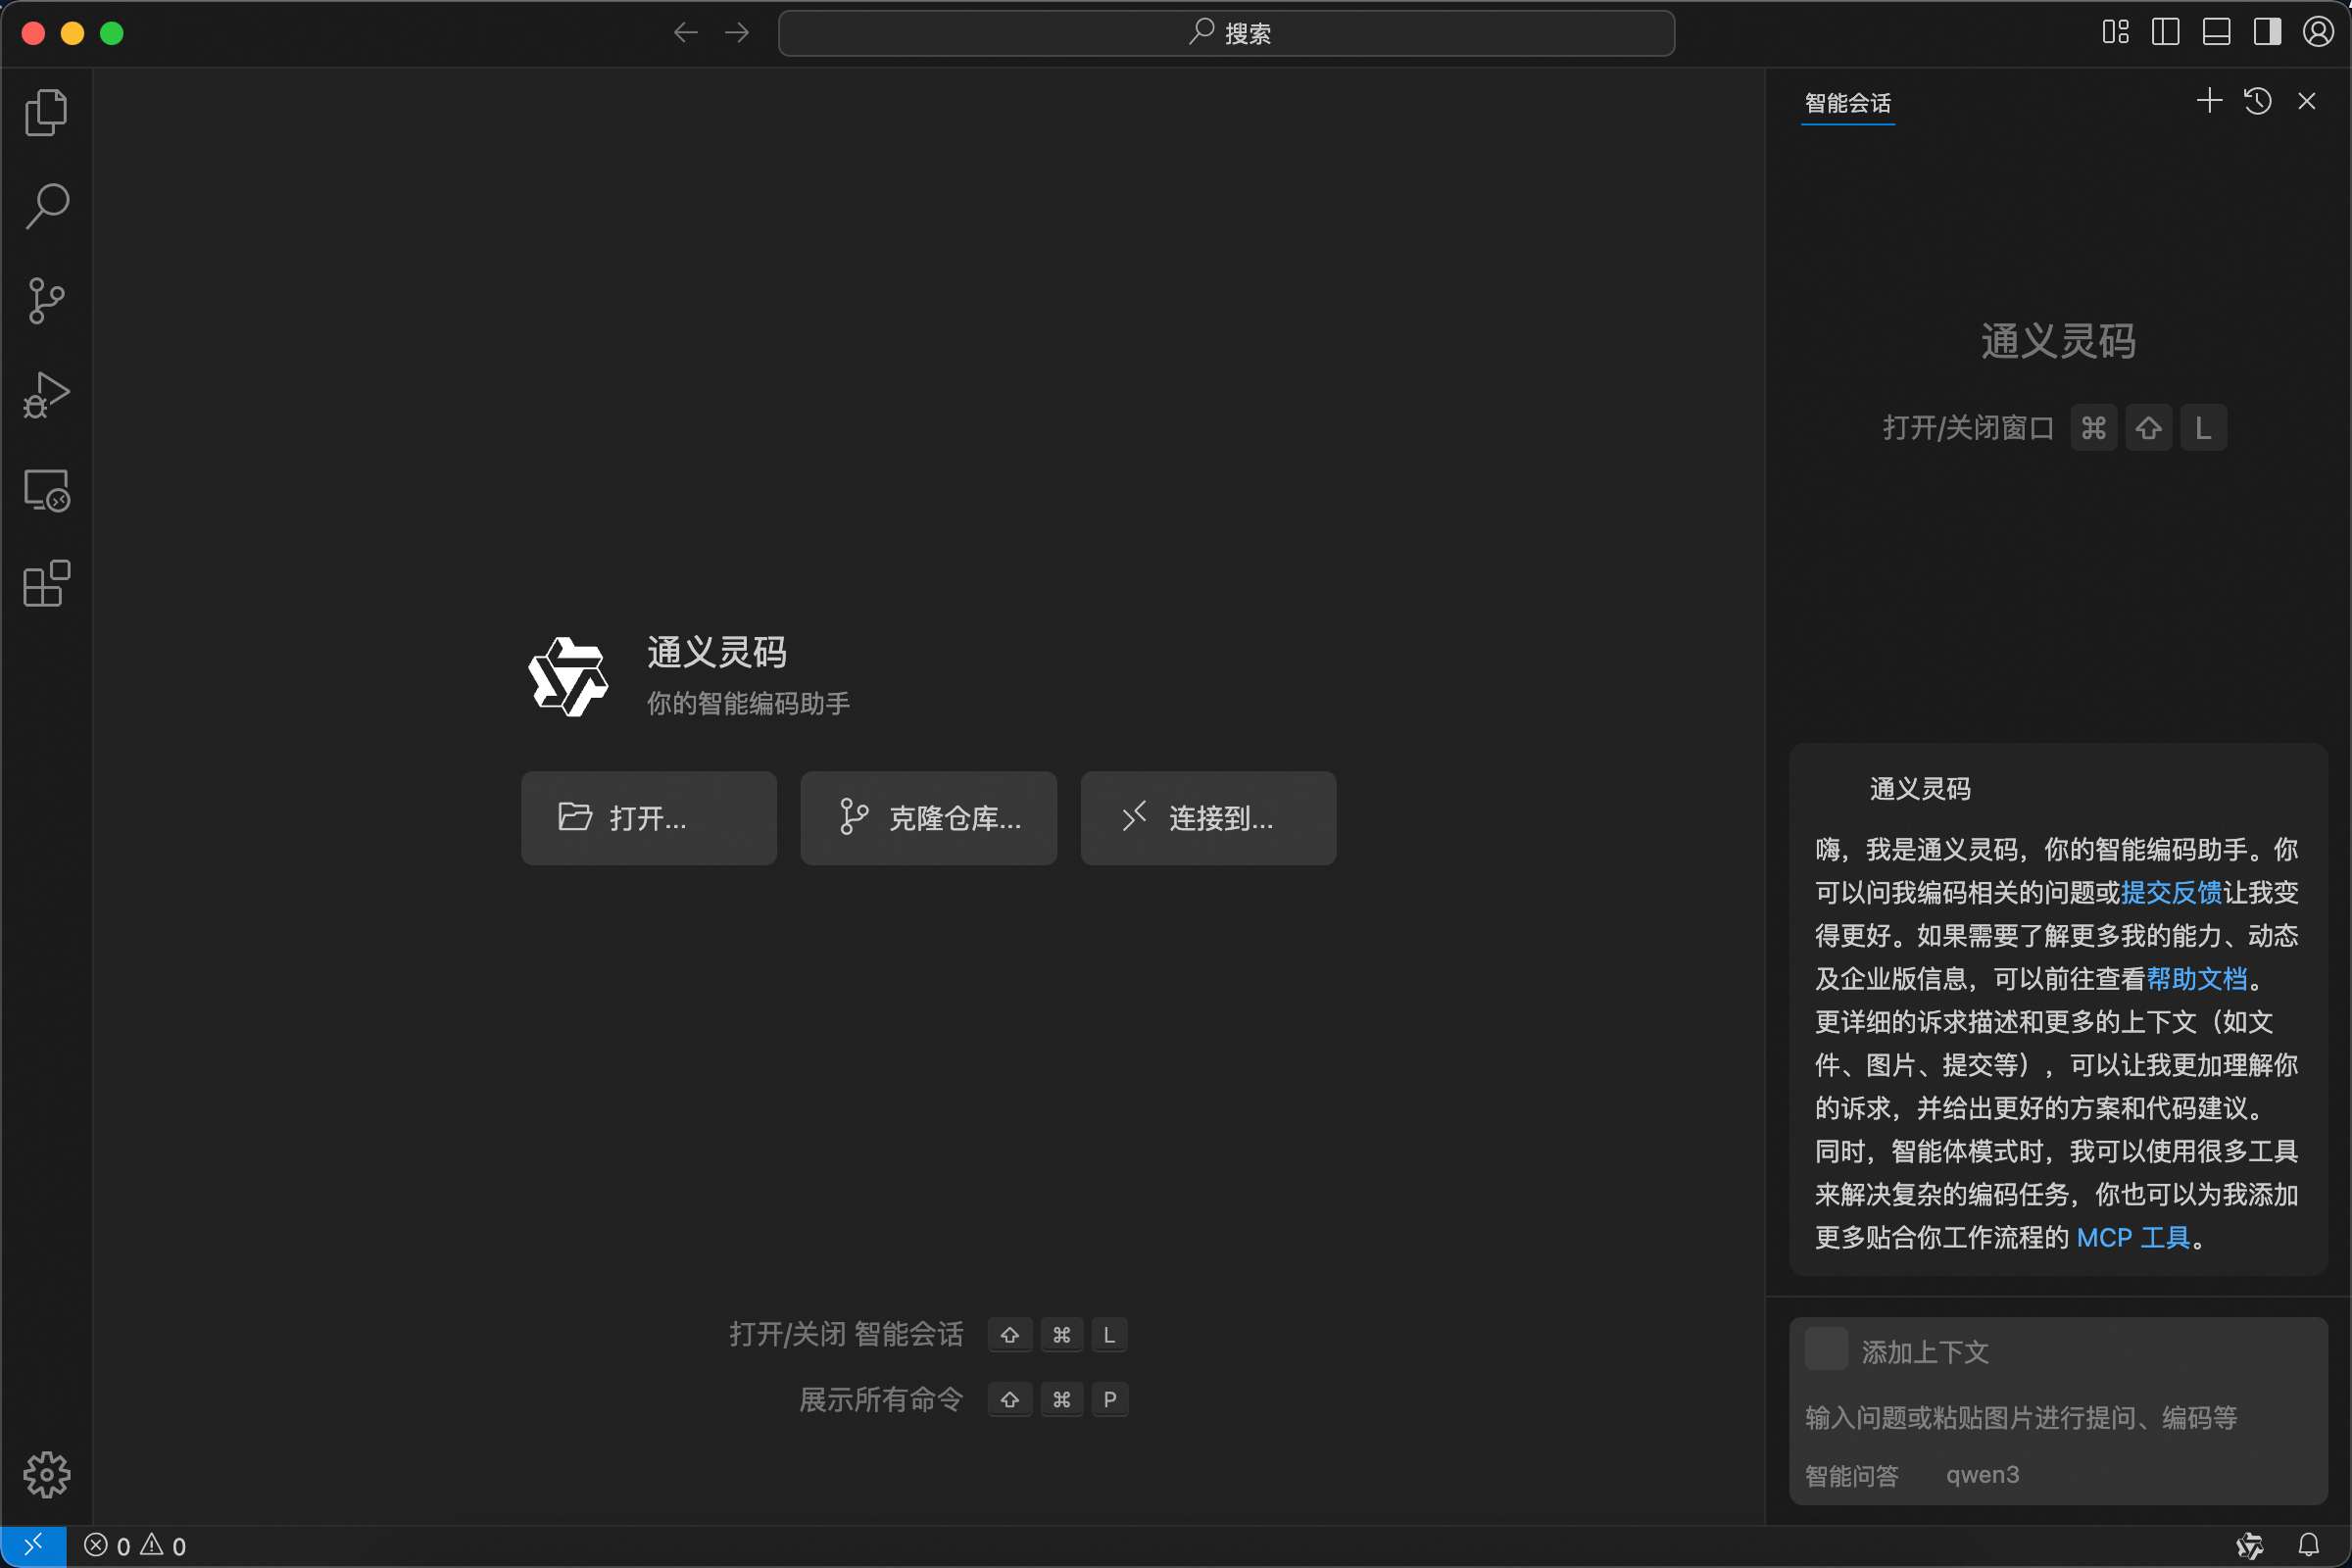
Task: Open conversation history in the chat panel
Action: (2258, 100)
